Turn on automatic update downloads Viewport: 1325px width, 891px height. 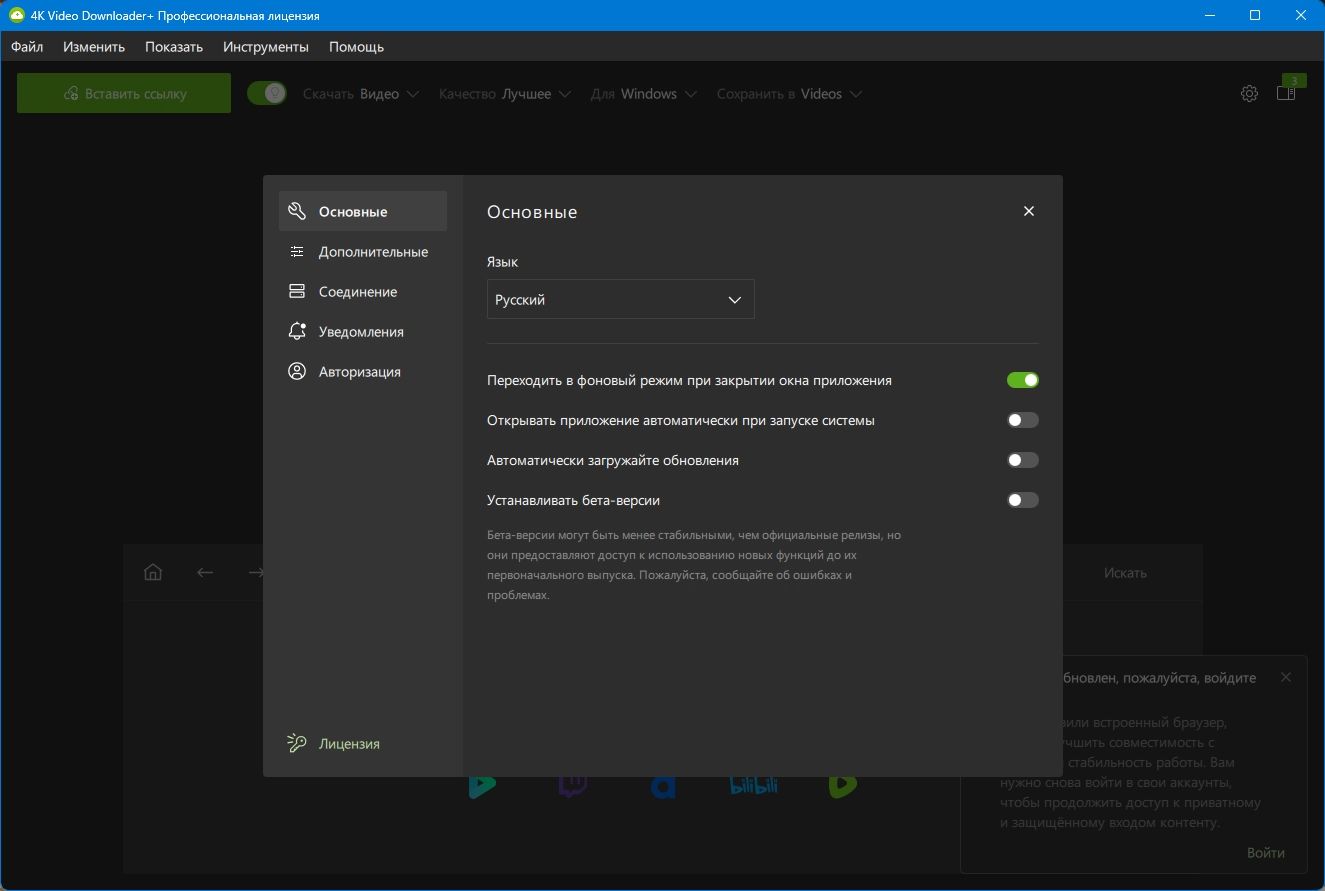(x=1022, y=460)
